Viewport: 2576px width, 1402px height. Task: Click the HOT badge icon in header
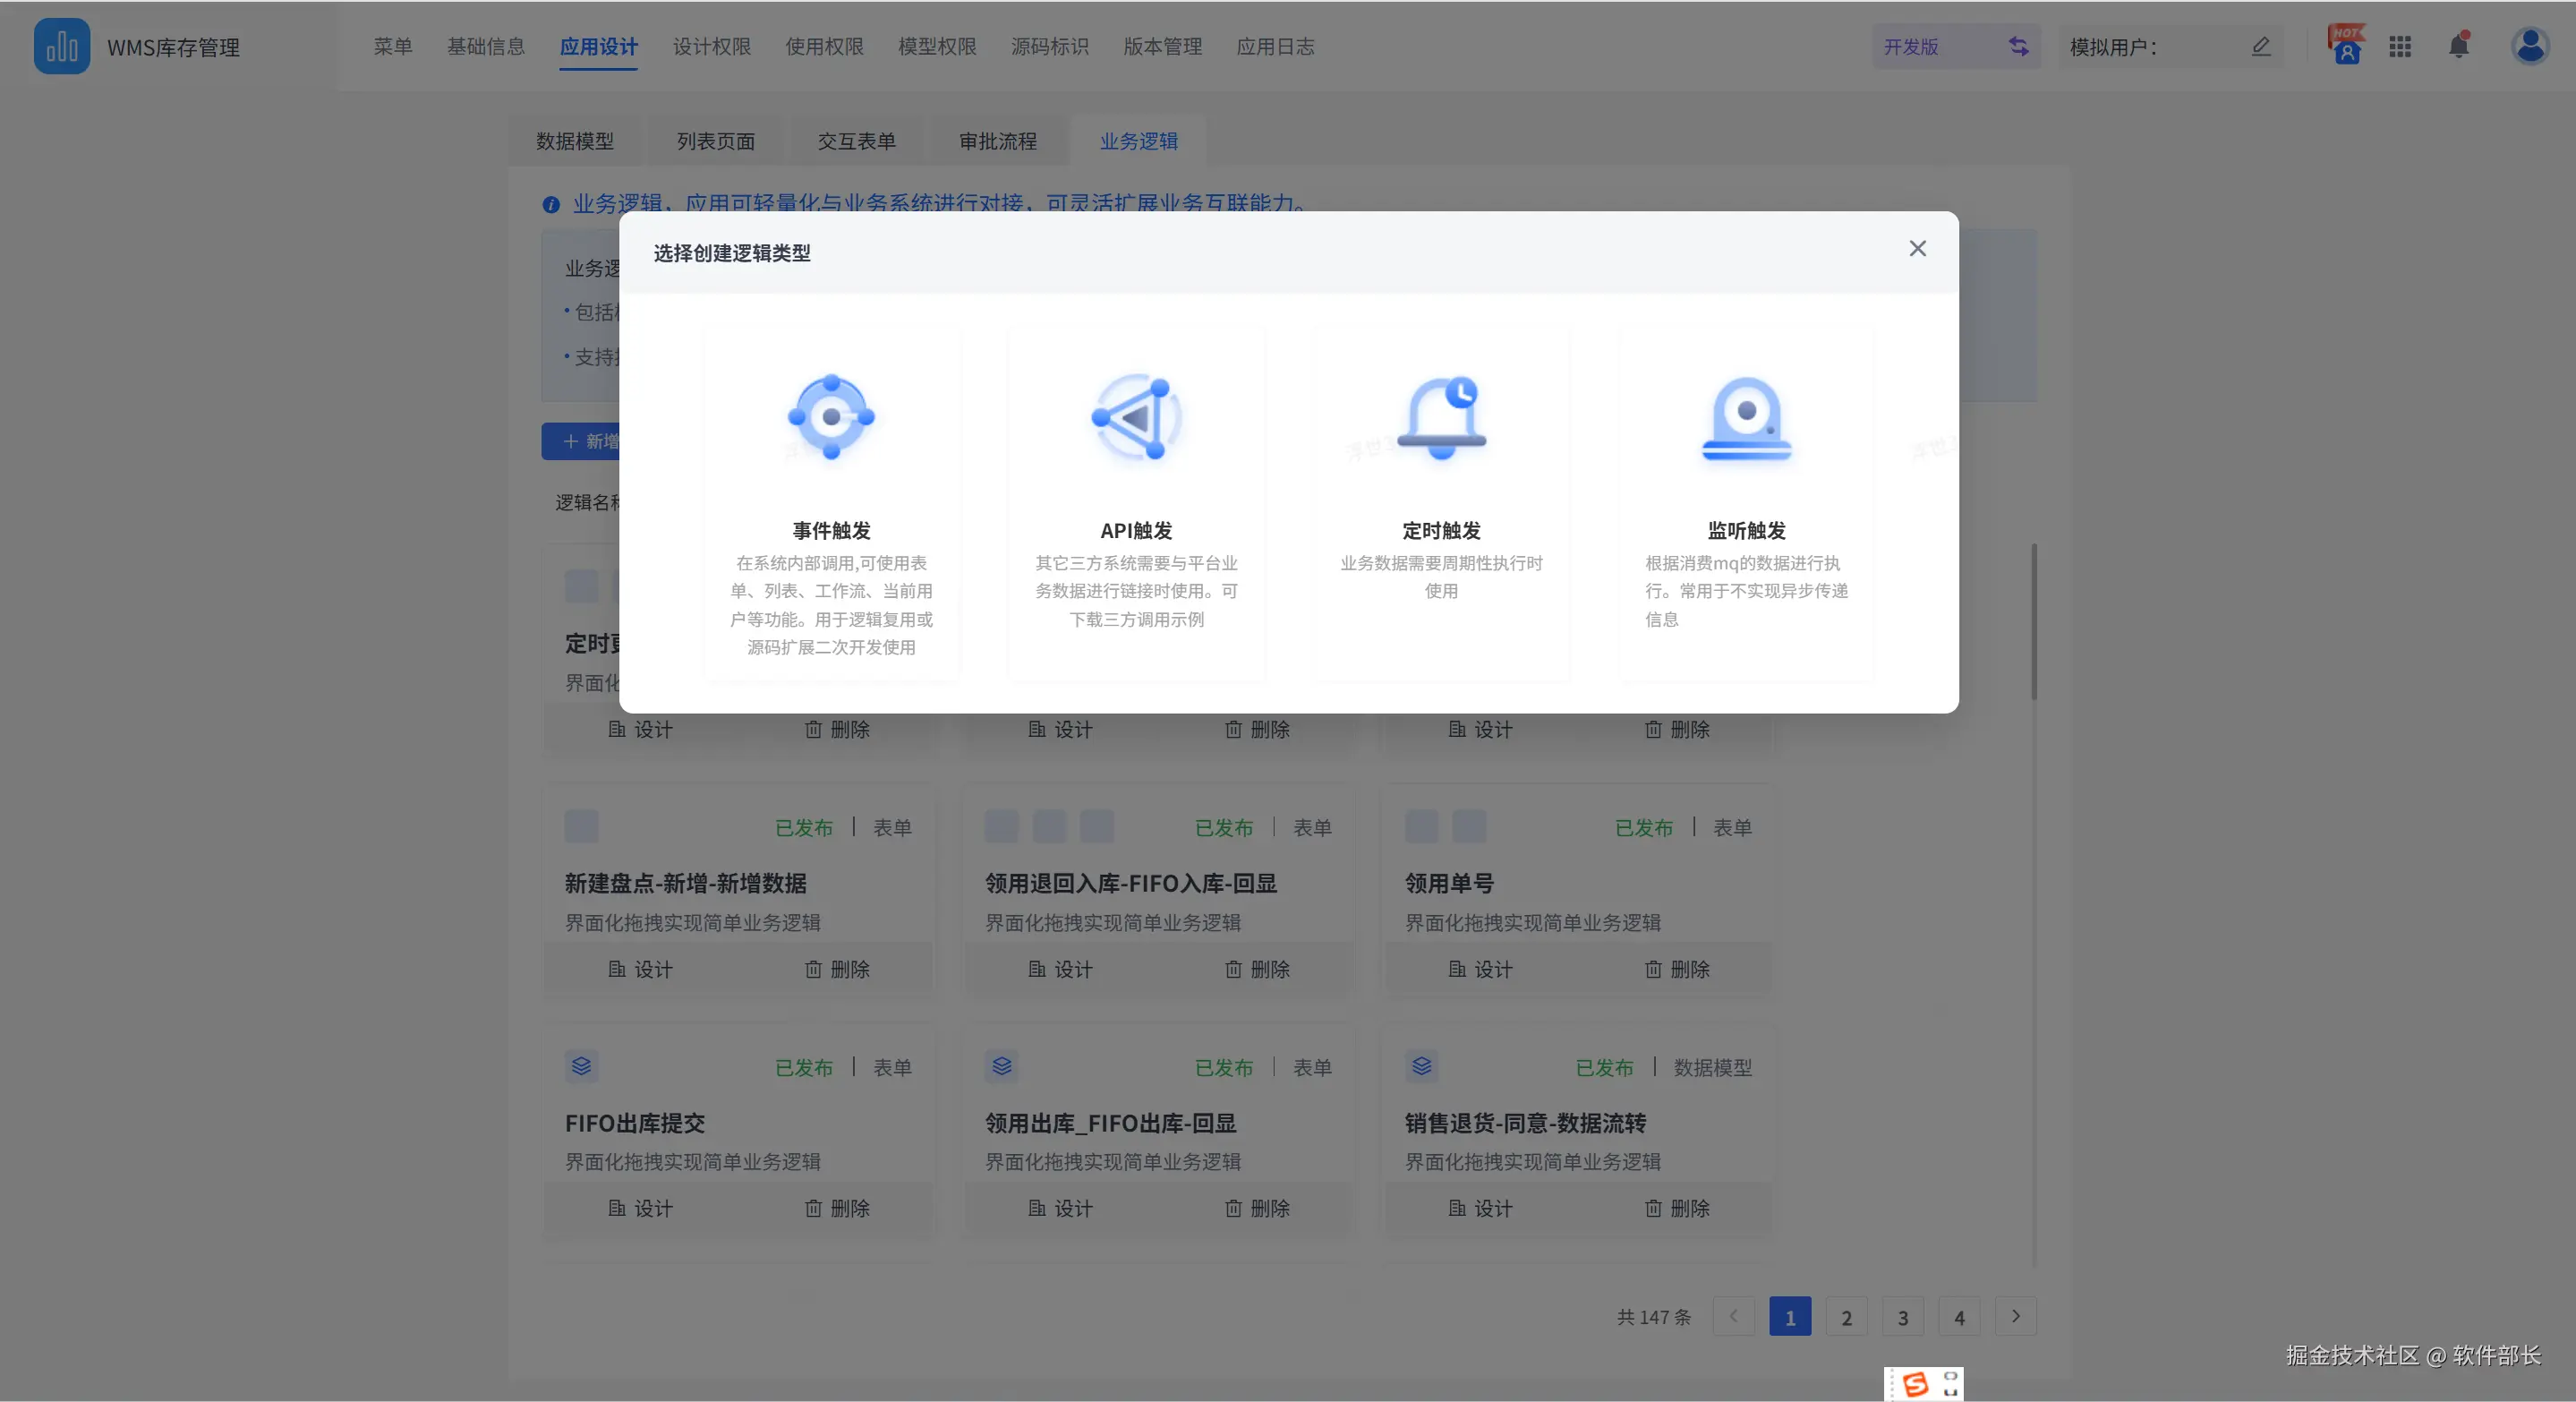(2346, 46)
